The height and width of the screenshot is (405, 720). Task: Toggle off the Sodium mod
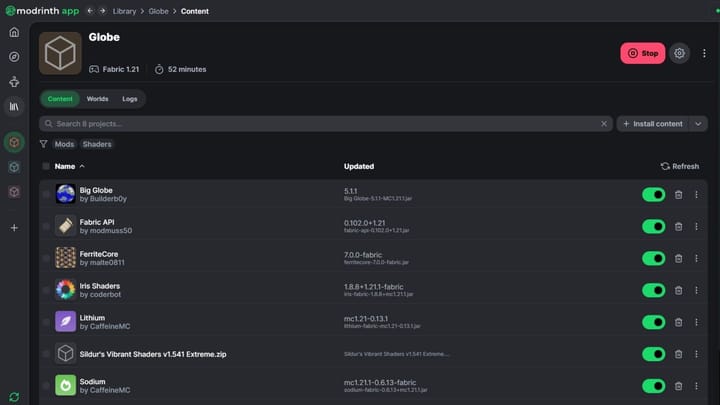tap(653, 386)
